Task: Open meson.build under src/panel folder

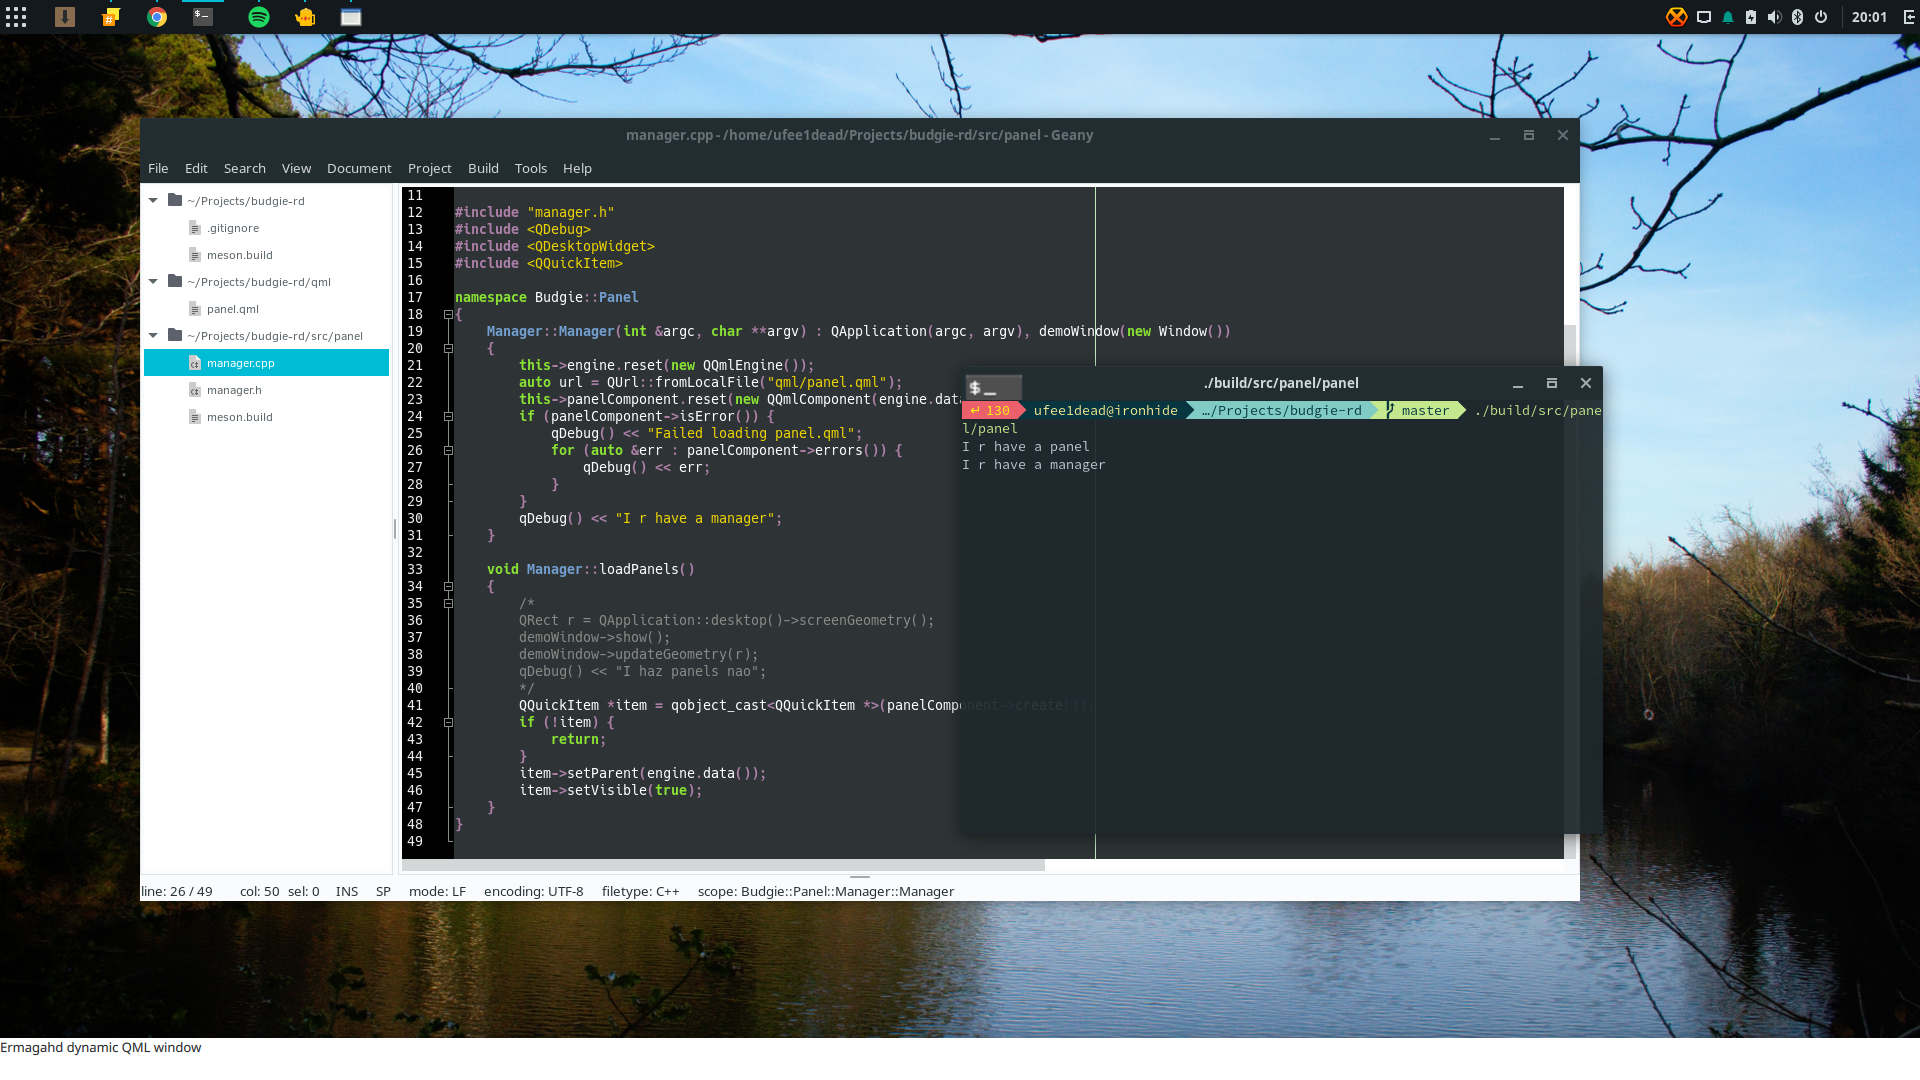Action: click(x=239, y=417)
